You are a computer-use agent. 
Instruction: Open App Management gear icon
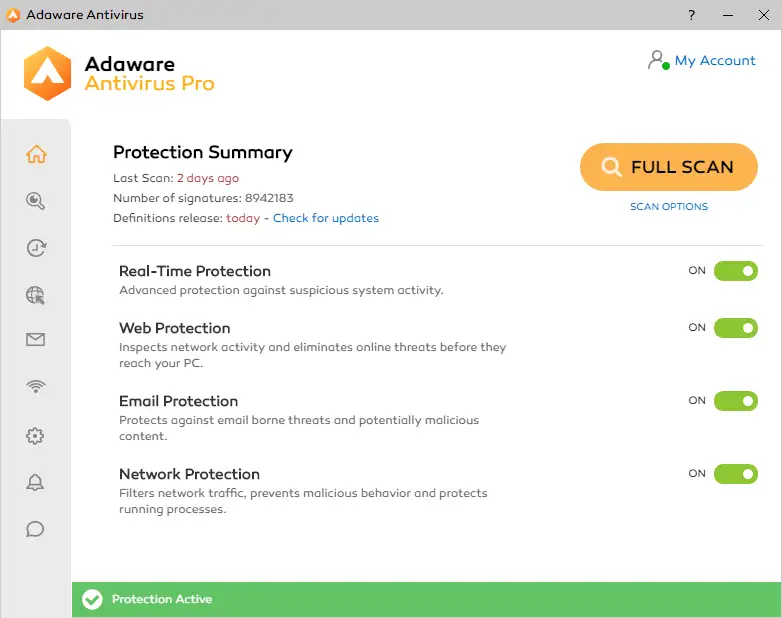[36, 436]
